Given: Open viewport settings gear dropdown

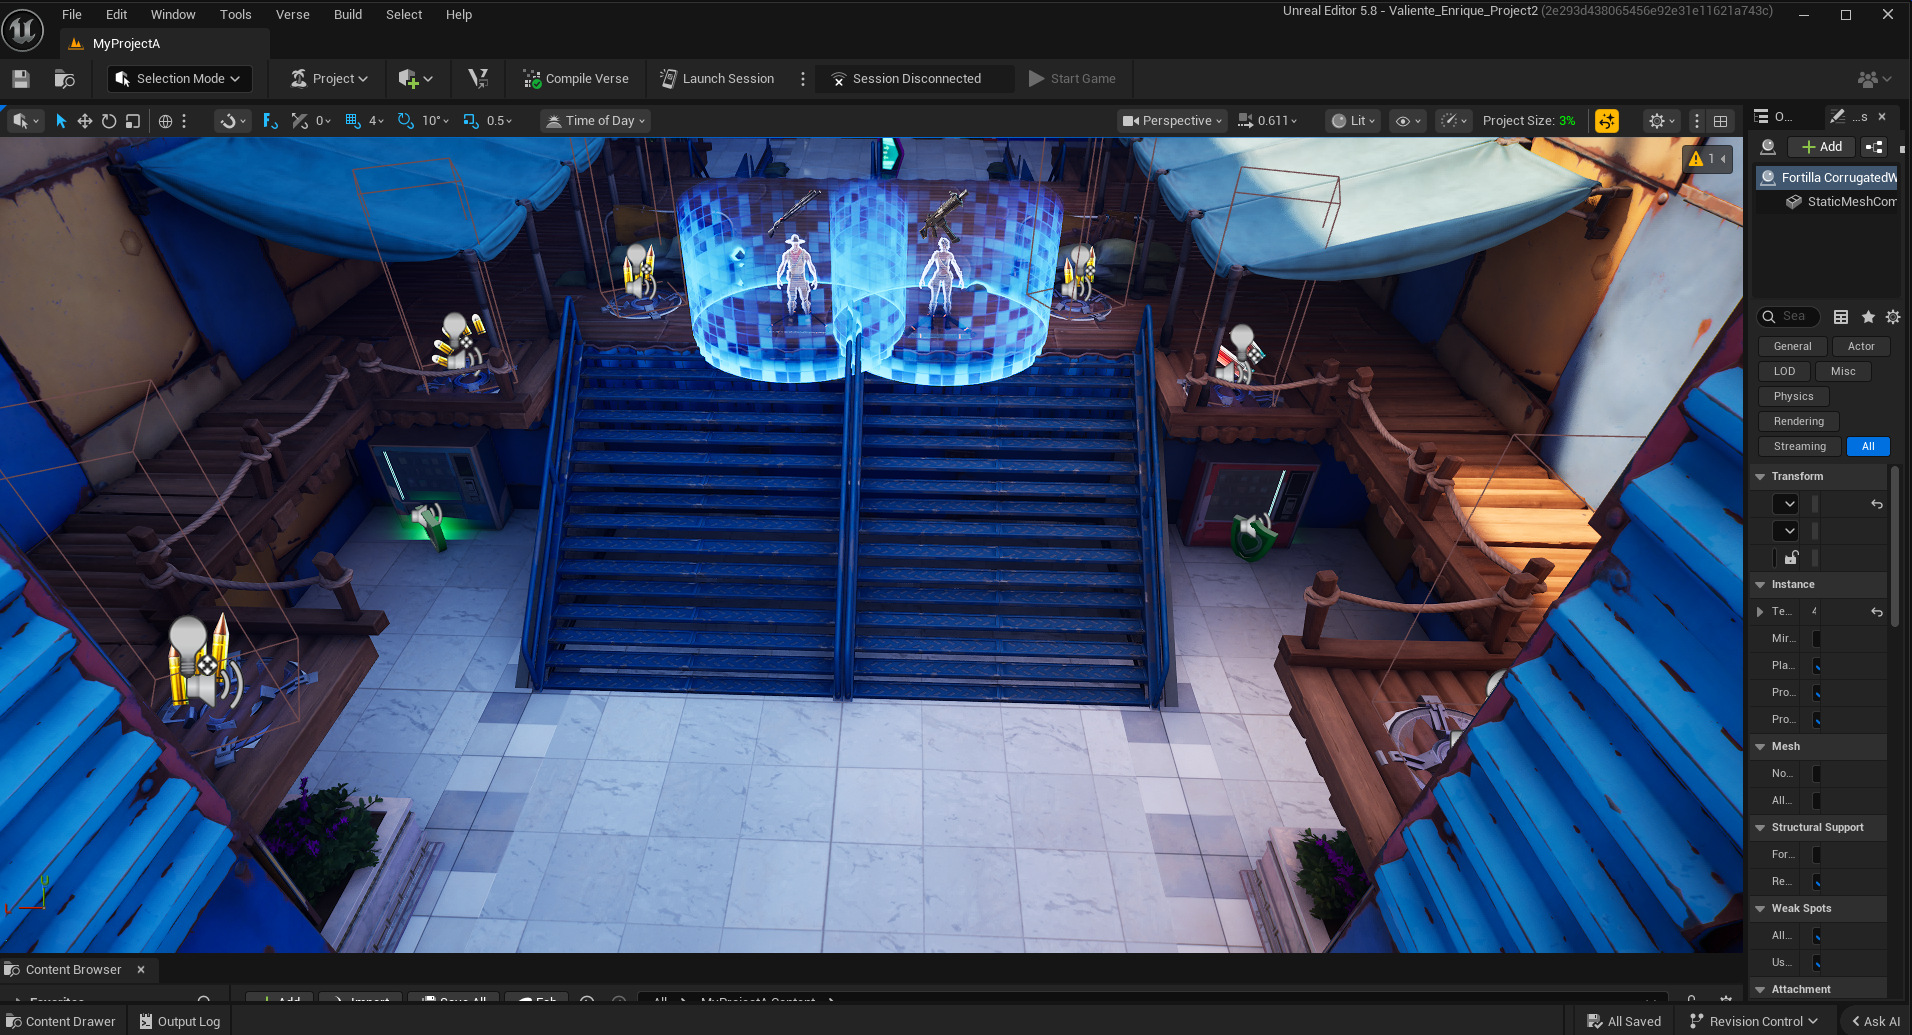Looking at the screenshot, I should pyautogui.click(x=1662, y=121).
